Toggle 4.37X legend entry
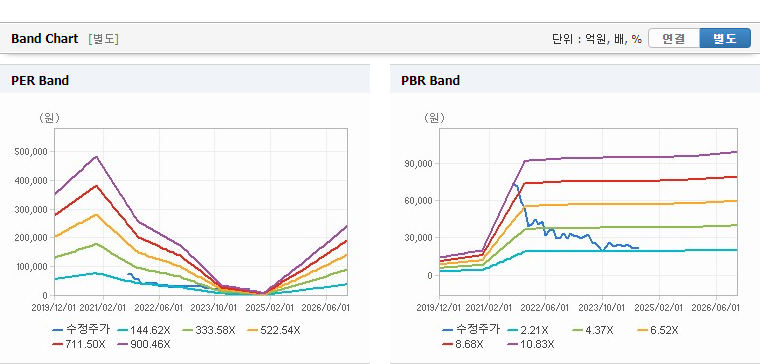760x364 pixels. click(592, 330)
